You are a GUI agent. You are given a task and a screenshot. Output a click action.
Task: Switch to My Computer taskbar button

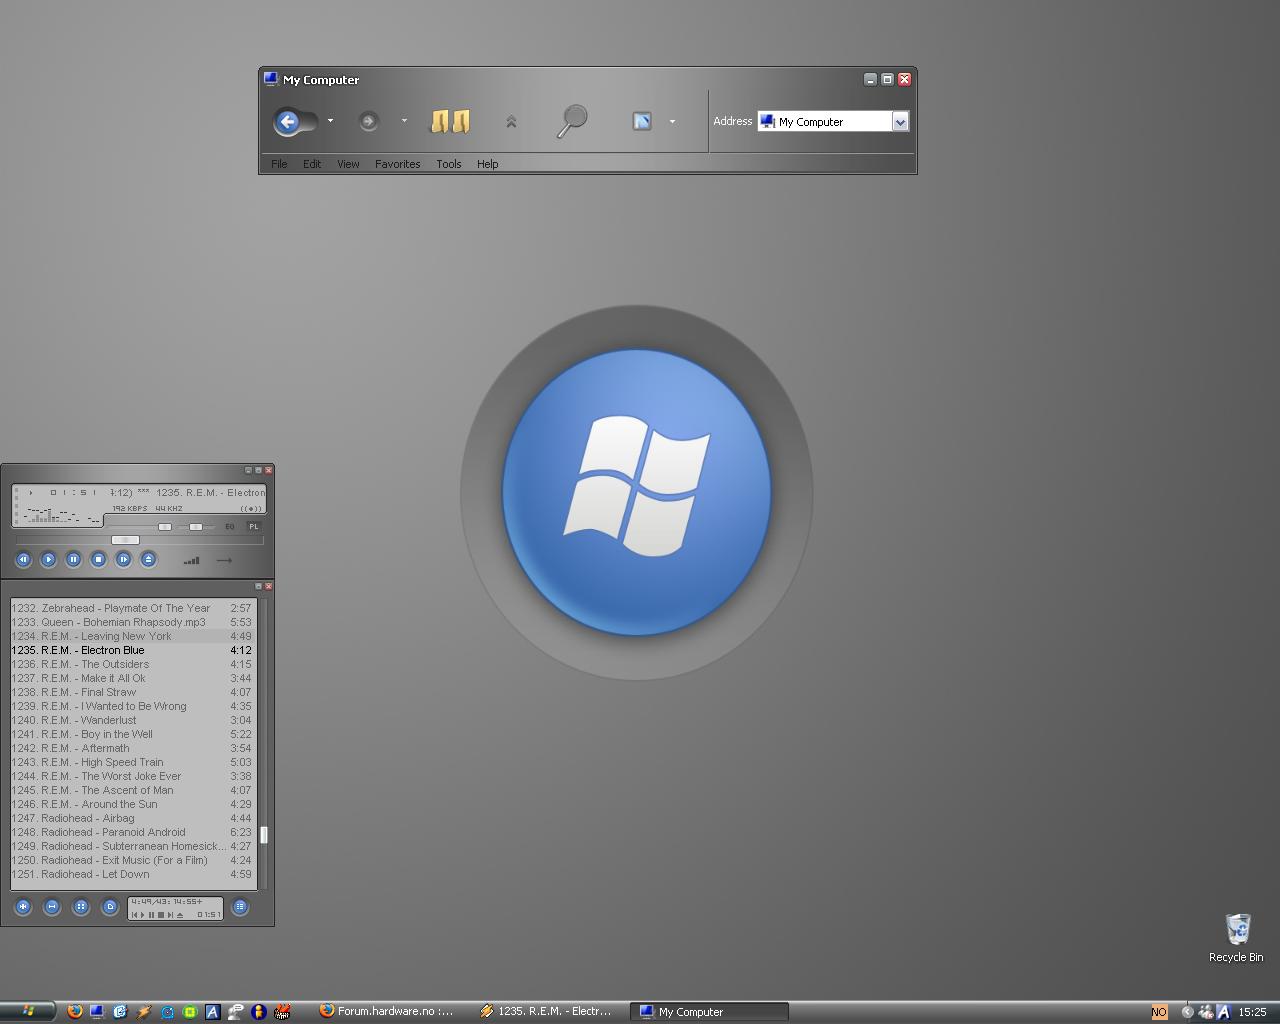pos(709,1012)
